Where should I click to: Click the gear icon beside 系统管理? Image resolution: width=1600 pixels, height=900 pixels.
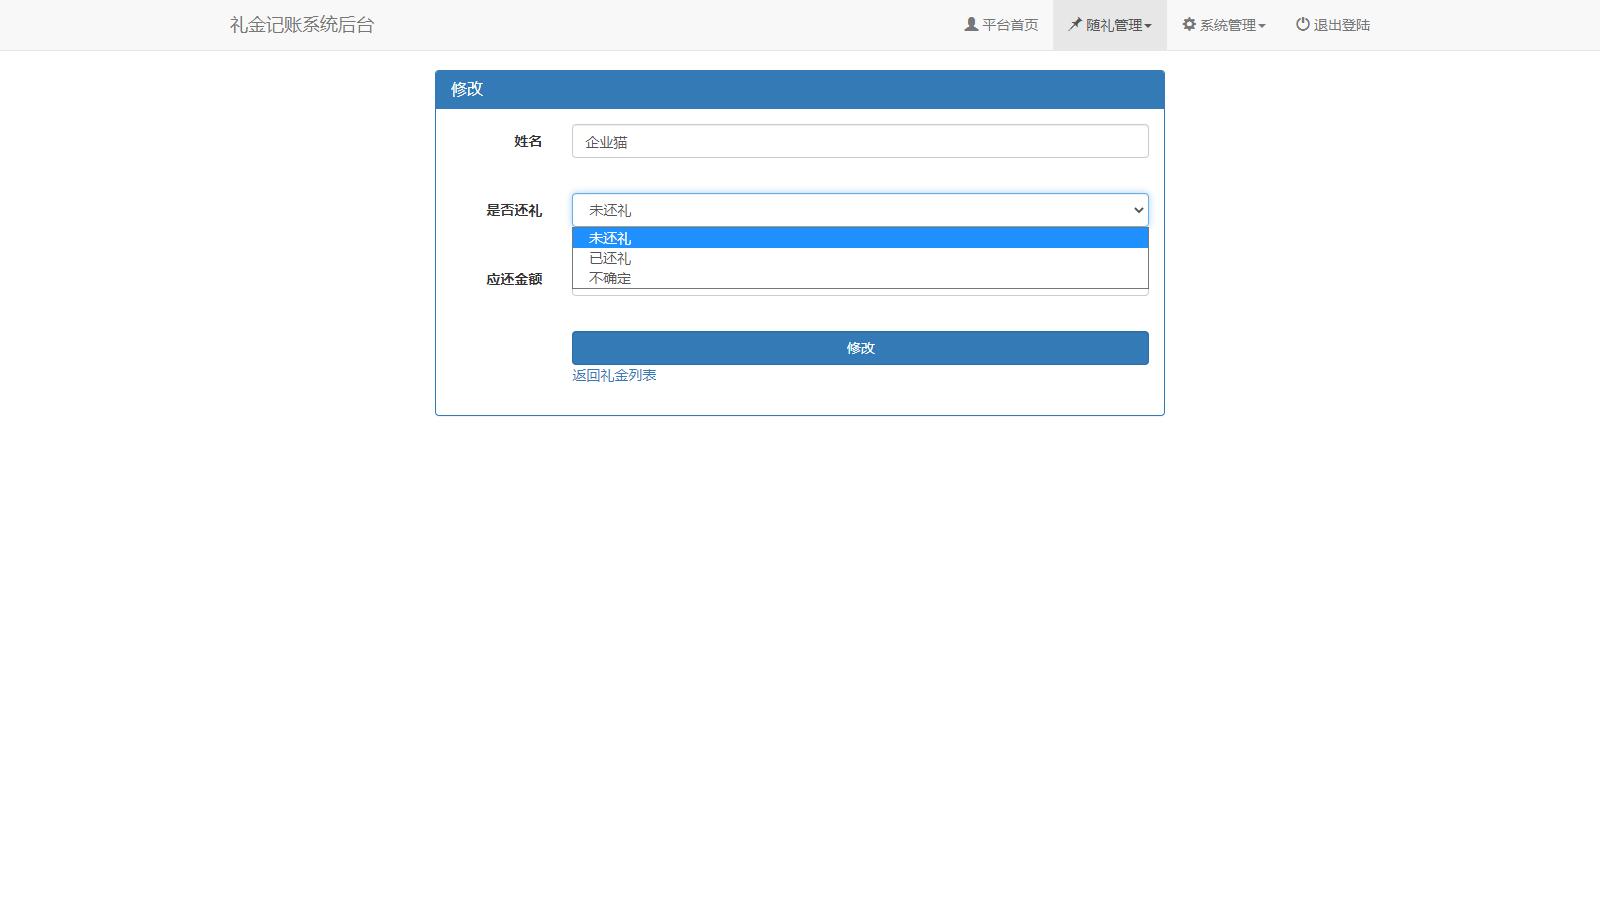click(1189, 24)
